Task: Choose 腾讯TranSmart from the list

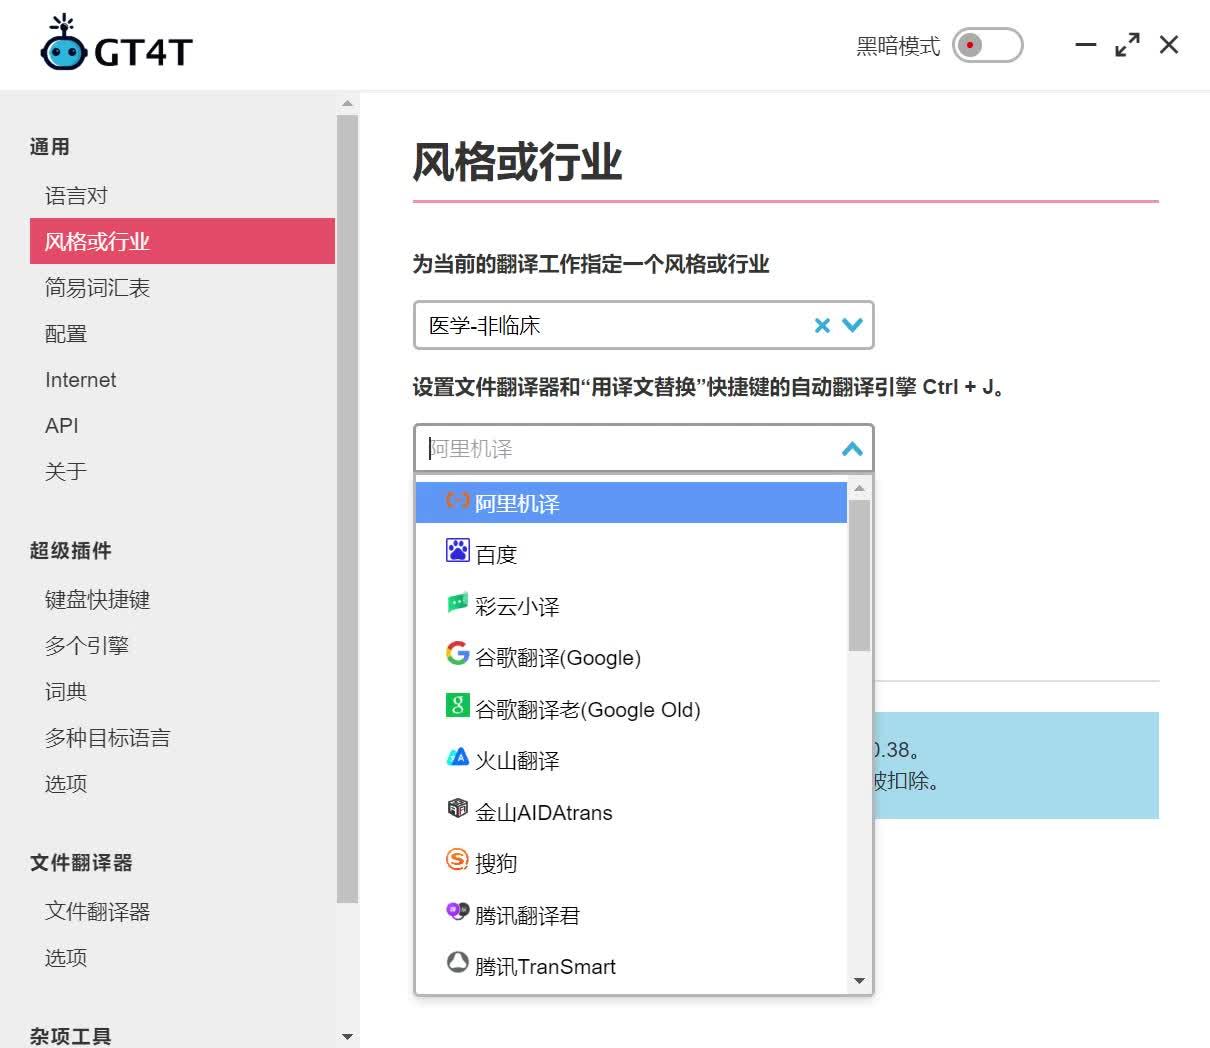Action: click(x=545, y=966)
